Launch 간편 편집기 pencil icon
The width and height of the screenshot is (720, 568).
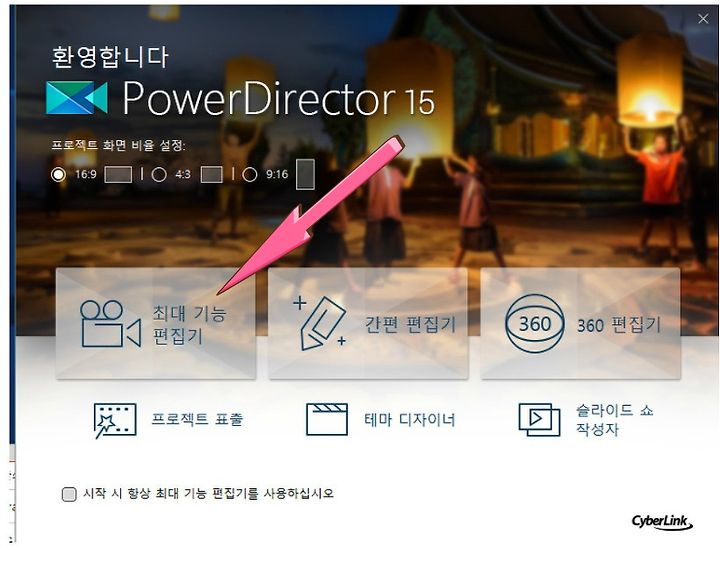coord(320,323)
